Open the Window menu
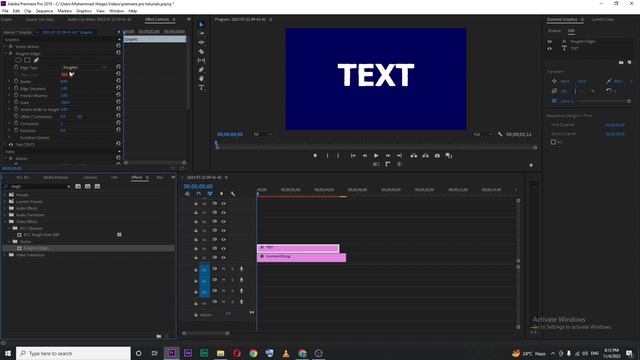This screenshot has width=640, height=360. tap(116, 11)
